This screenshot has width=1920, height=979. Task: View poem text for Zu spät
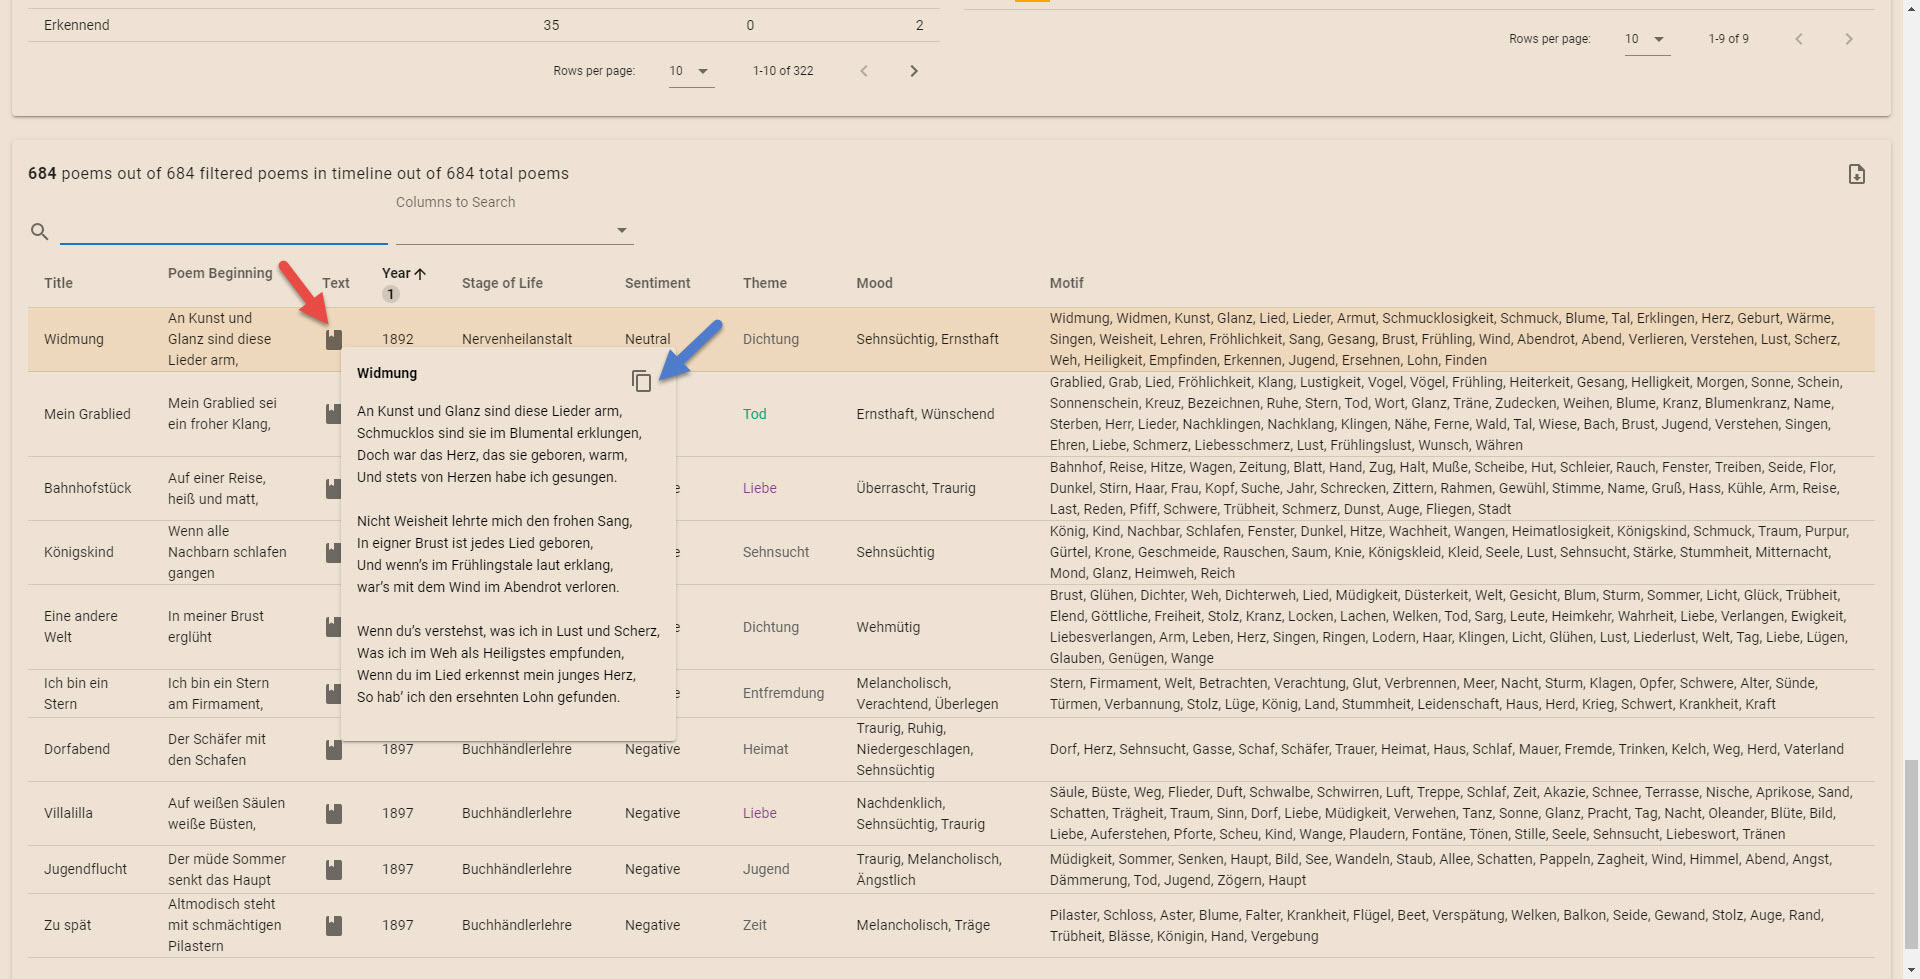coord(334,926)
